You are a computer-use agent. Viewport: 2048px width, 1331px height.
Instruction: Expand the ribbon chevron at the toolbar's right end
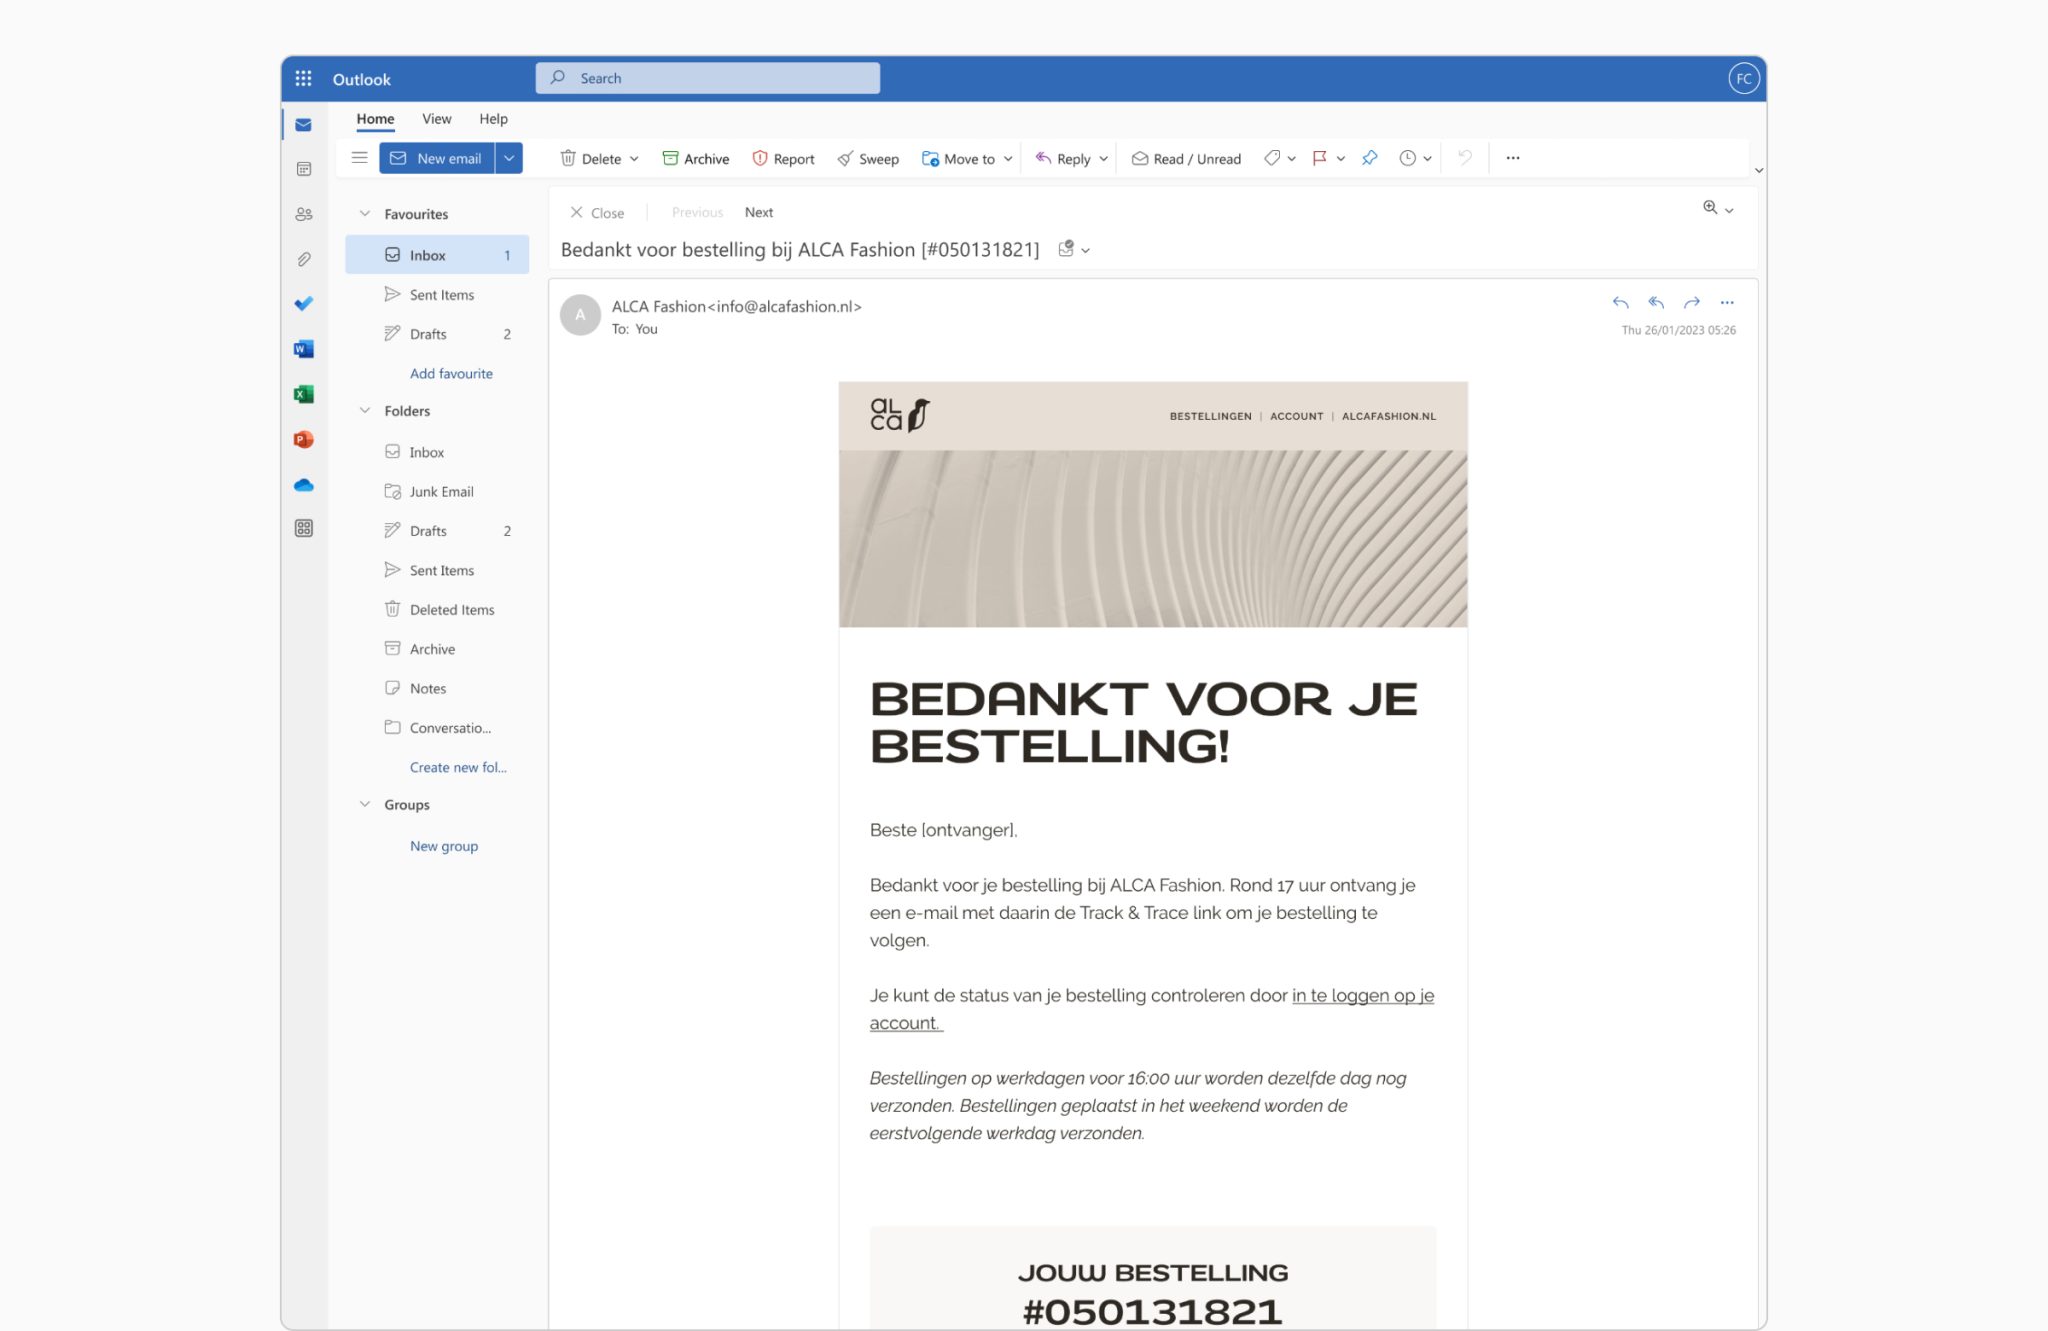(x=1759, y=170)
